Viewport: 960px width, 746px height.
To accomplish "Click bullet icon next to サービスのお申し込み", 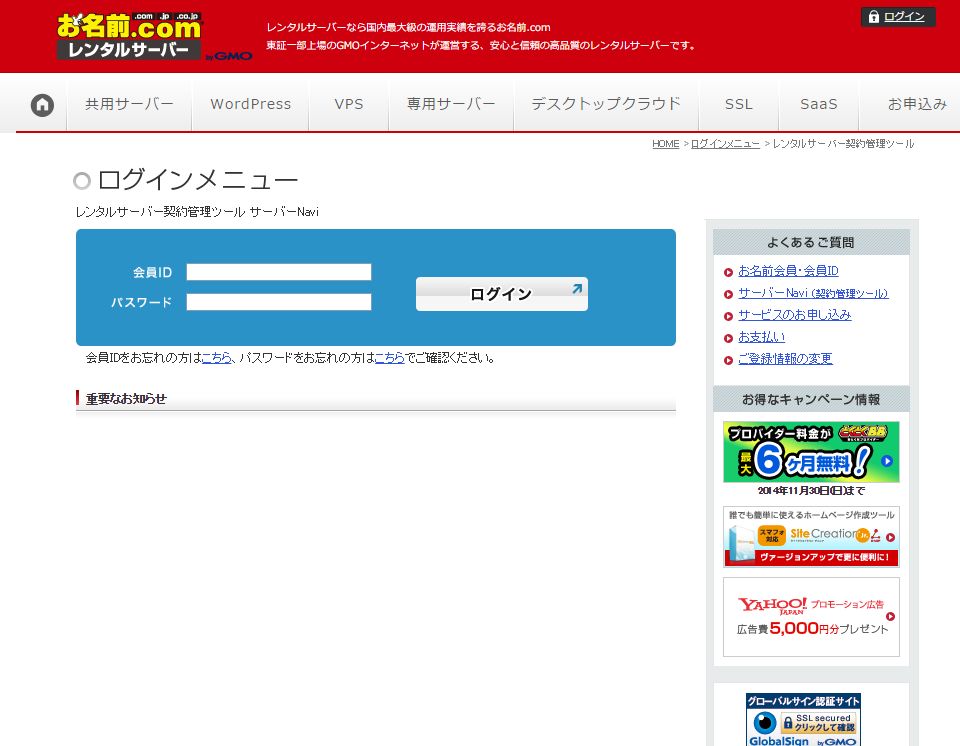I will tap(729, 316).
